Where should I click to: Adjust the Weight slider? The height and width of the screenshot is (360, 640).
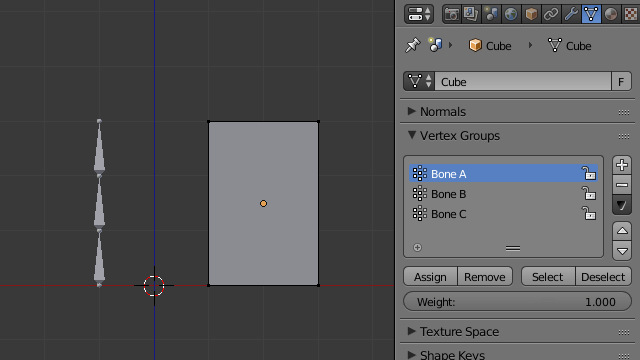point(517,302)
